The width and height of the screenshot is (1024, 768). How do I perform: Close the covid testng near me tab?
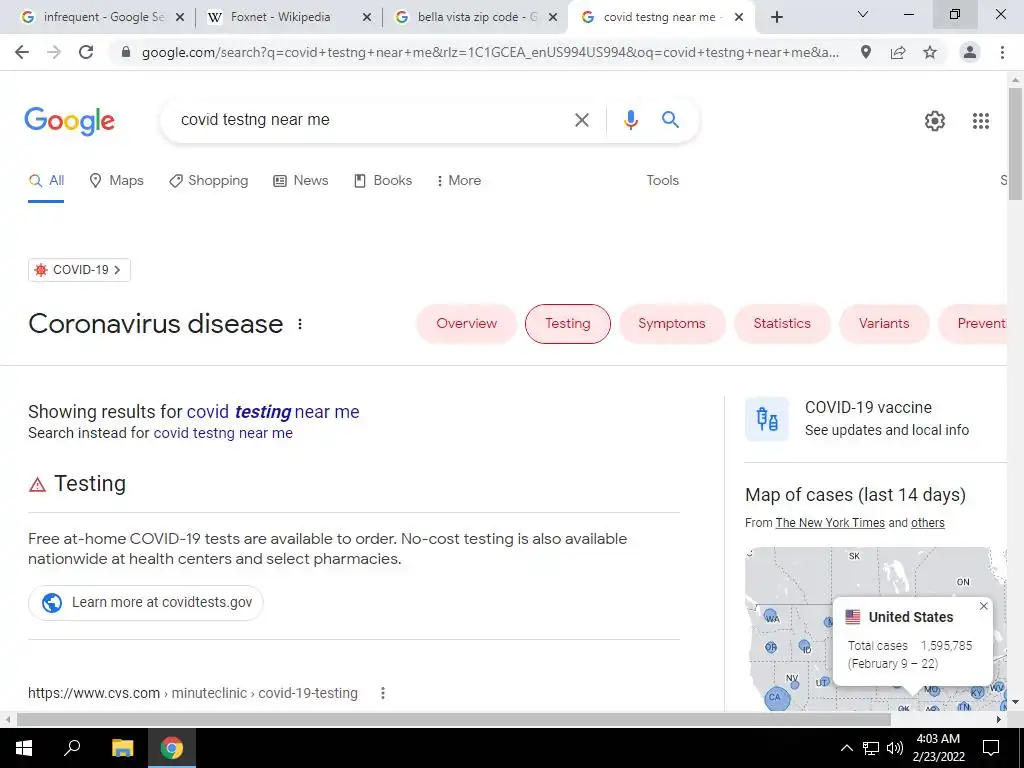pyautogui.click(x=739, y=18)
